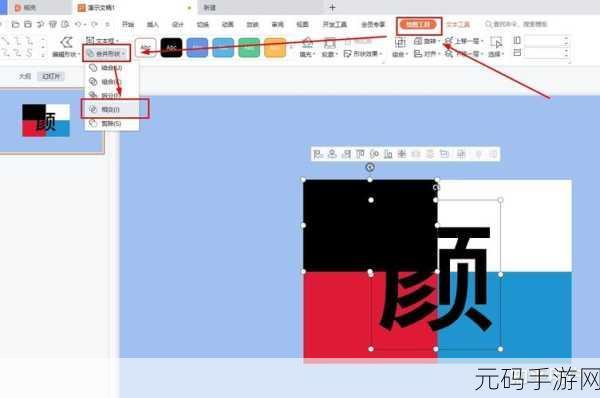This screenshot has height=398, width=600.
Task: Increase shape height with stepper arrow
Action: pos(566,38)
